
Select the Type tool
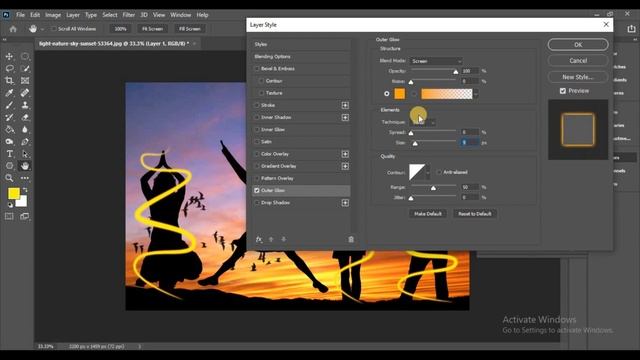point(9,154)
